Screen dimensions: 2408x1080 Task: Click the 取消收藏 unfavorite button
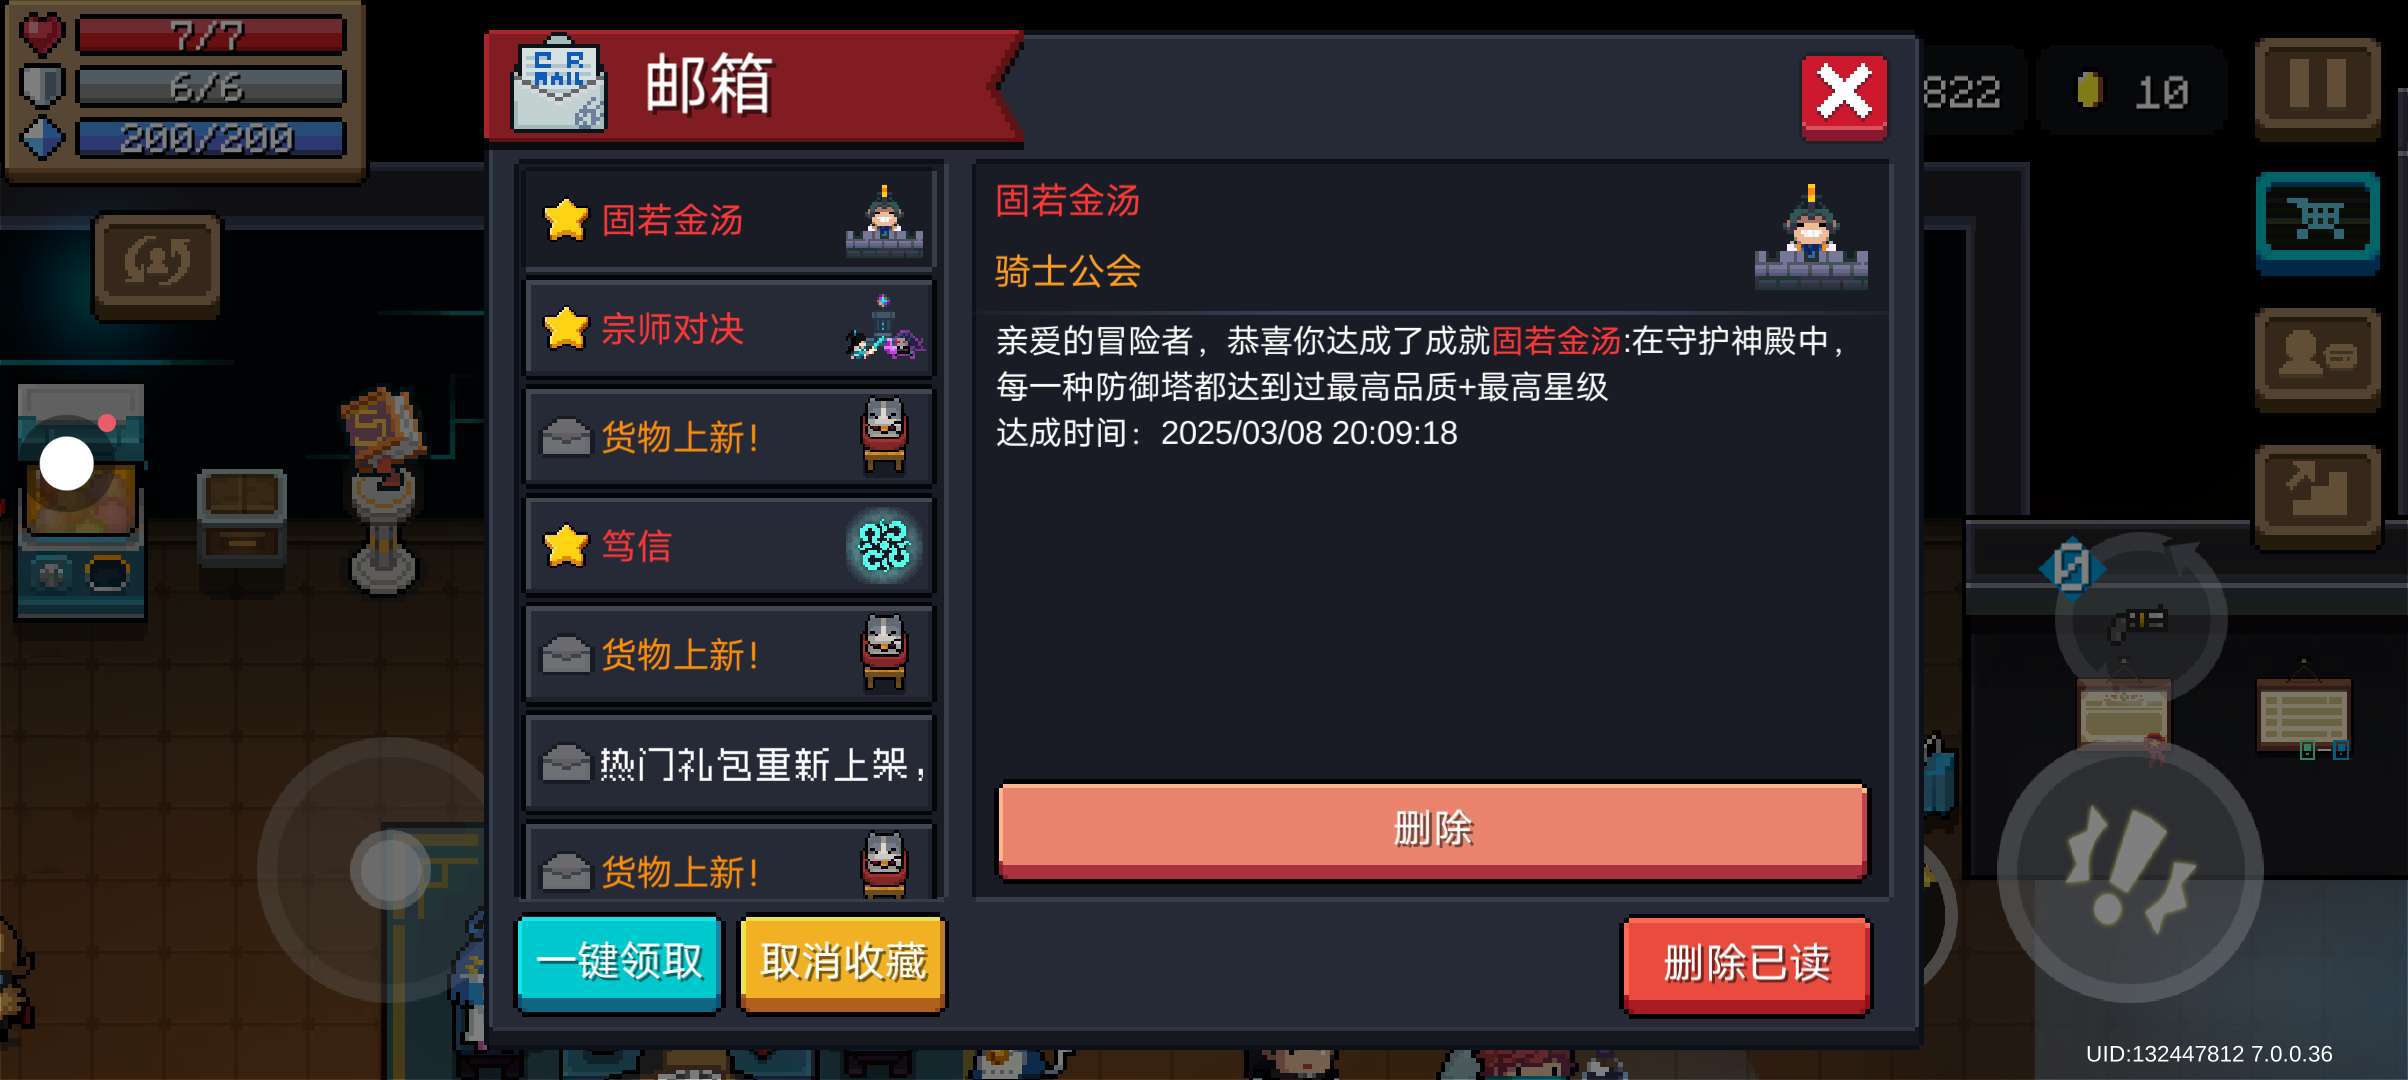(x=843, y=962)
